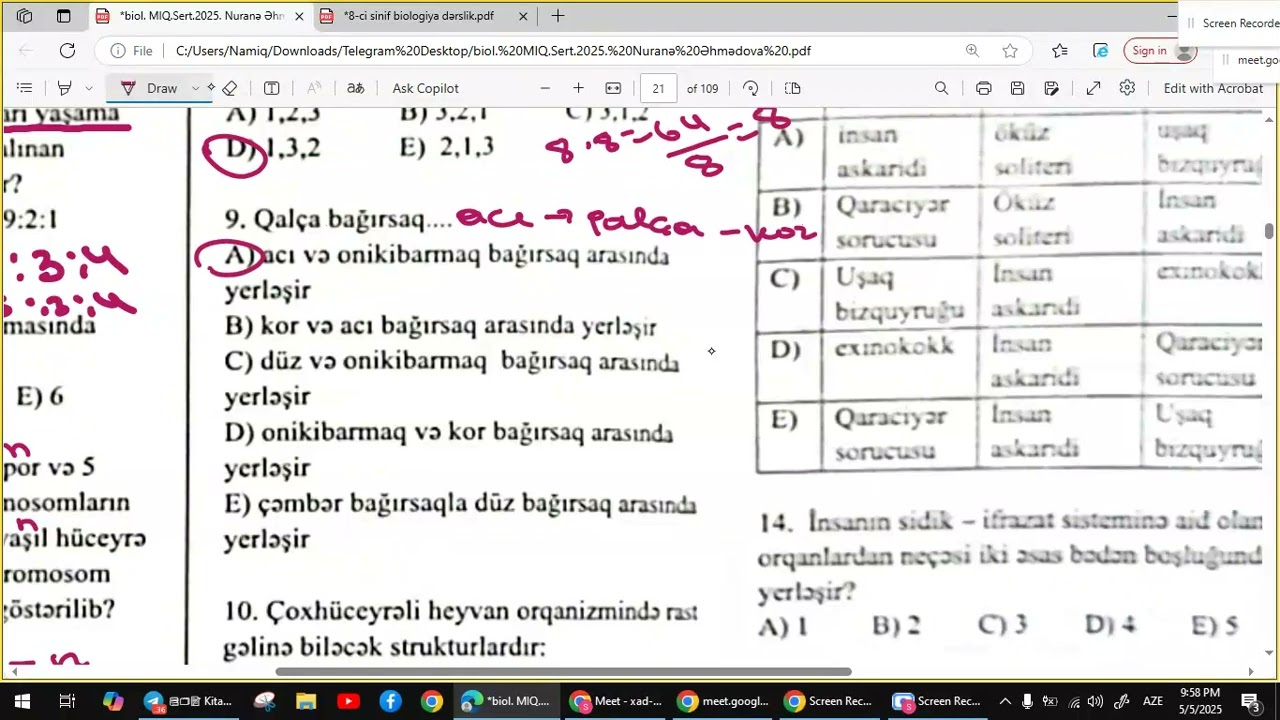
Task: Click the volume speaker tray icon
Action: 1095,701
